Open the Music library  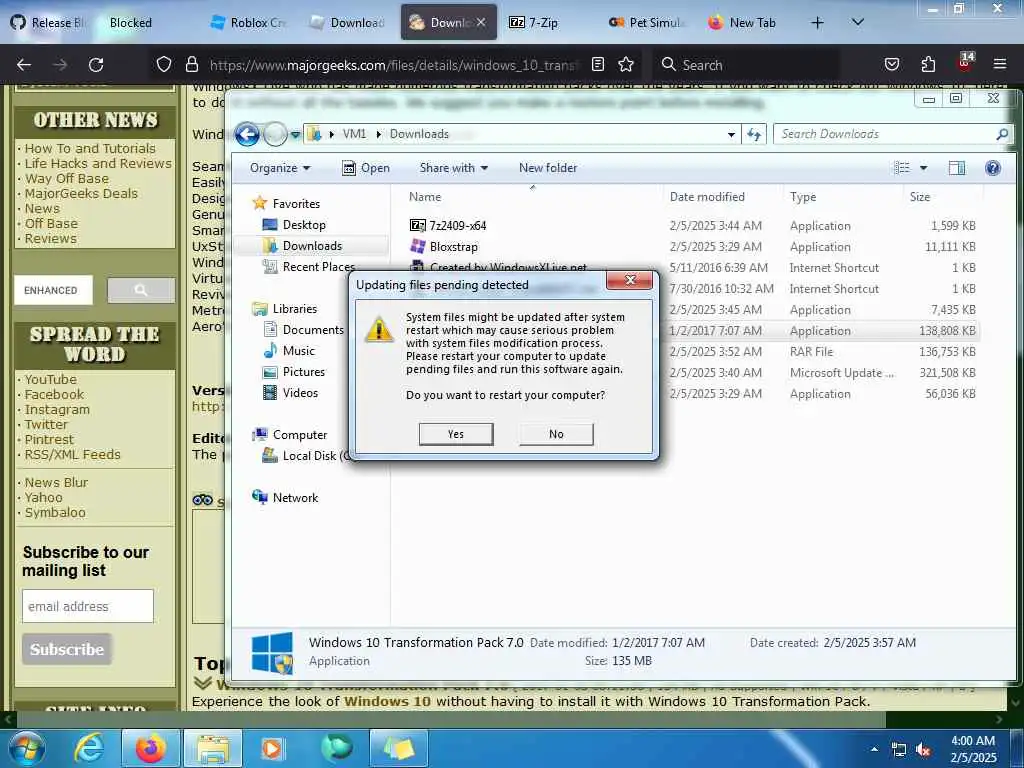[x=289, y=351]
